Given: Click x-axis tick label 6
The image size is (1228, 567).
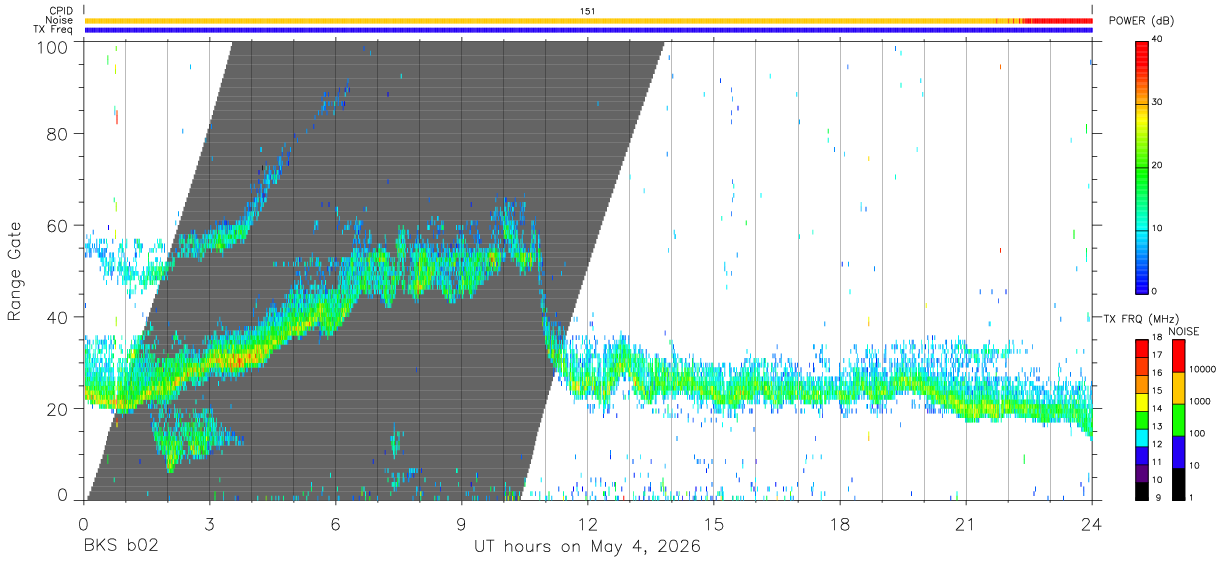Looking at the screenshot, I should tap(335, 524).
